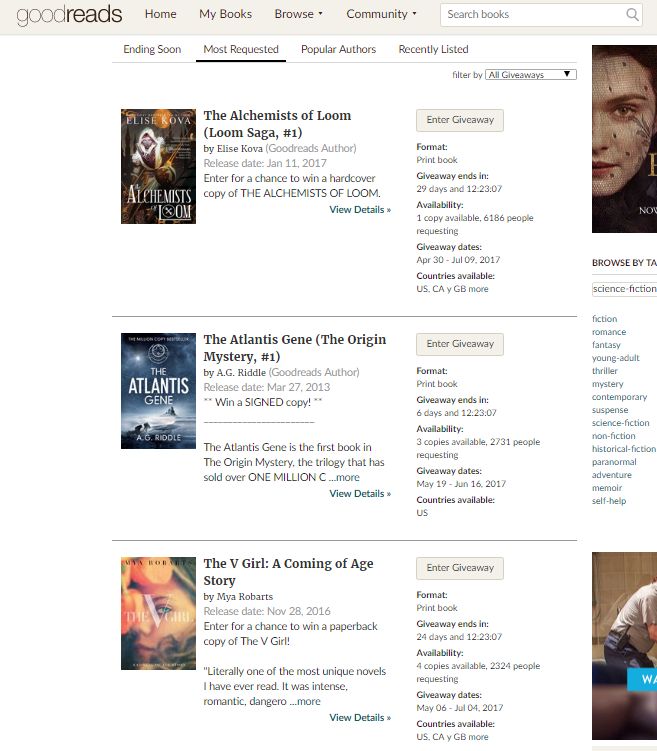The width and height of the screenshot is (657, 751).
Task: Enter Giveaway for The Atlantis Gene
Action: coord(460,344)
